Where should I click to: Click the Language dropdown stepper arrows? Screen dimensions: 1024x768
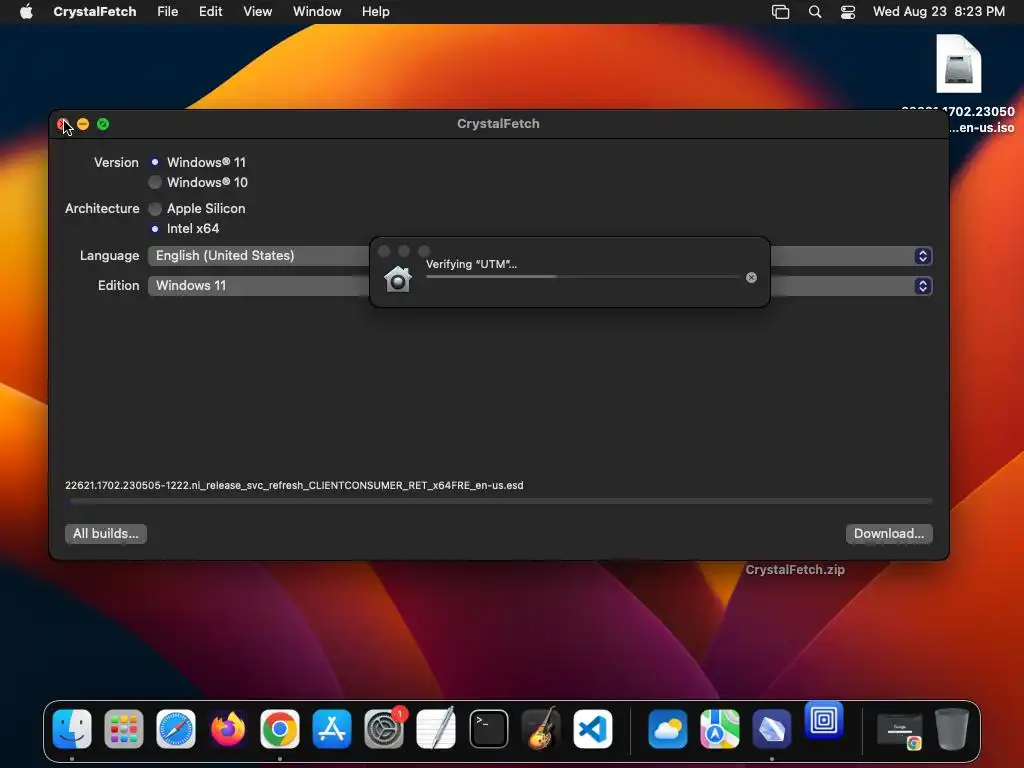922,255
